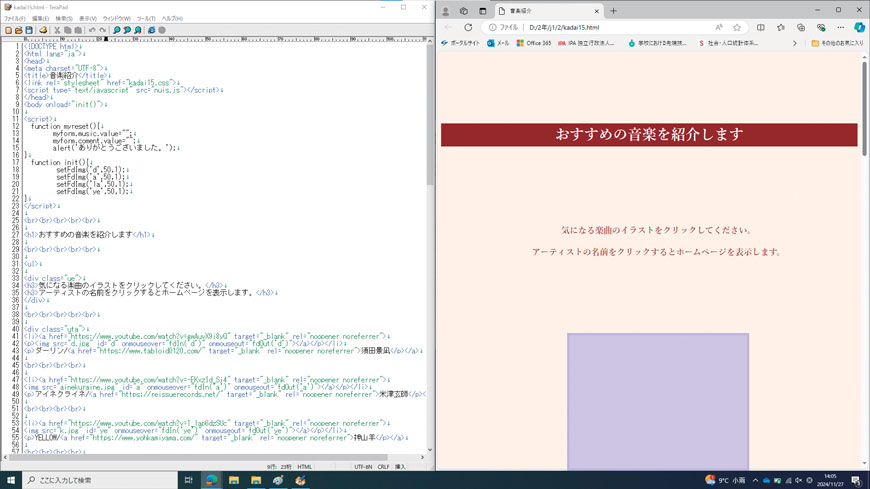Viewport: 870px width, 489px height.
Task: Open the Edge Copilot sidebar icon
Action: click(859, 28)
